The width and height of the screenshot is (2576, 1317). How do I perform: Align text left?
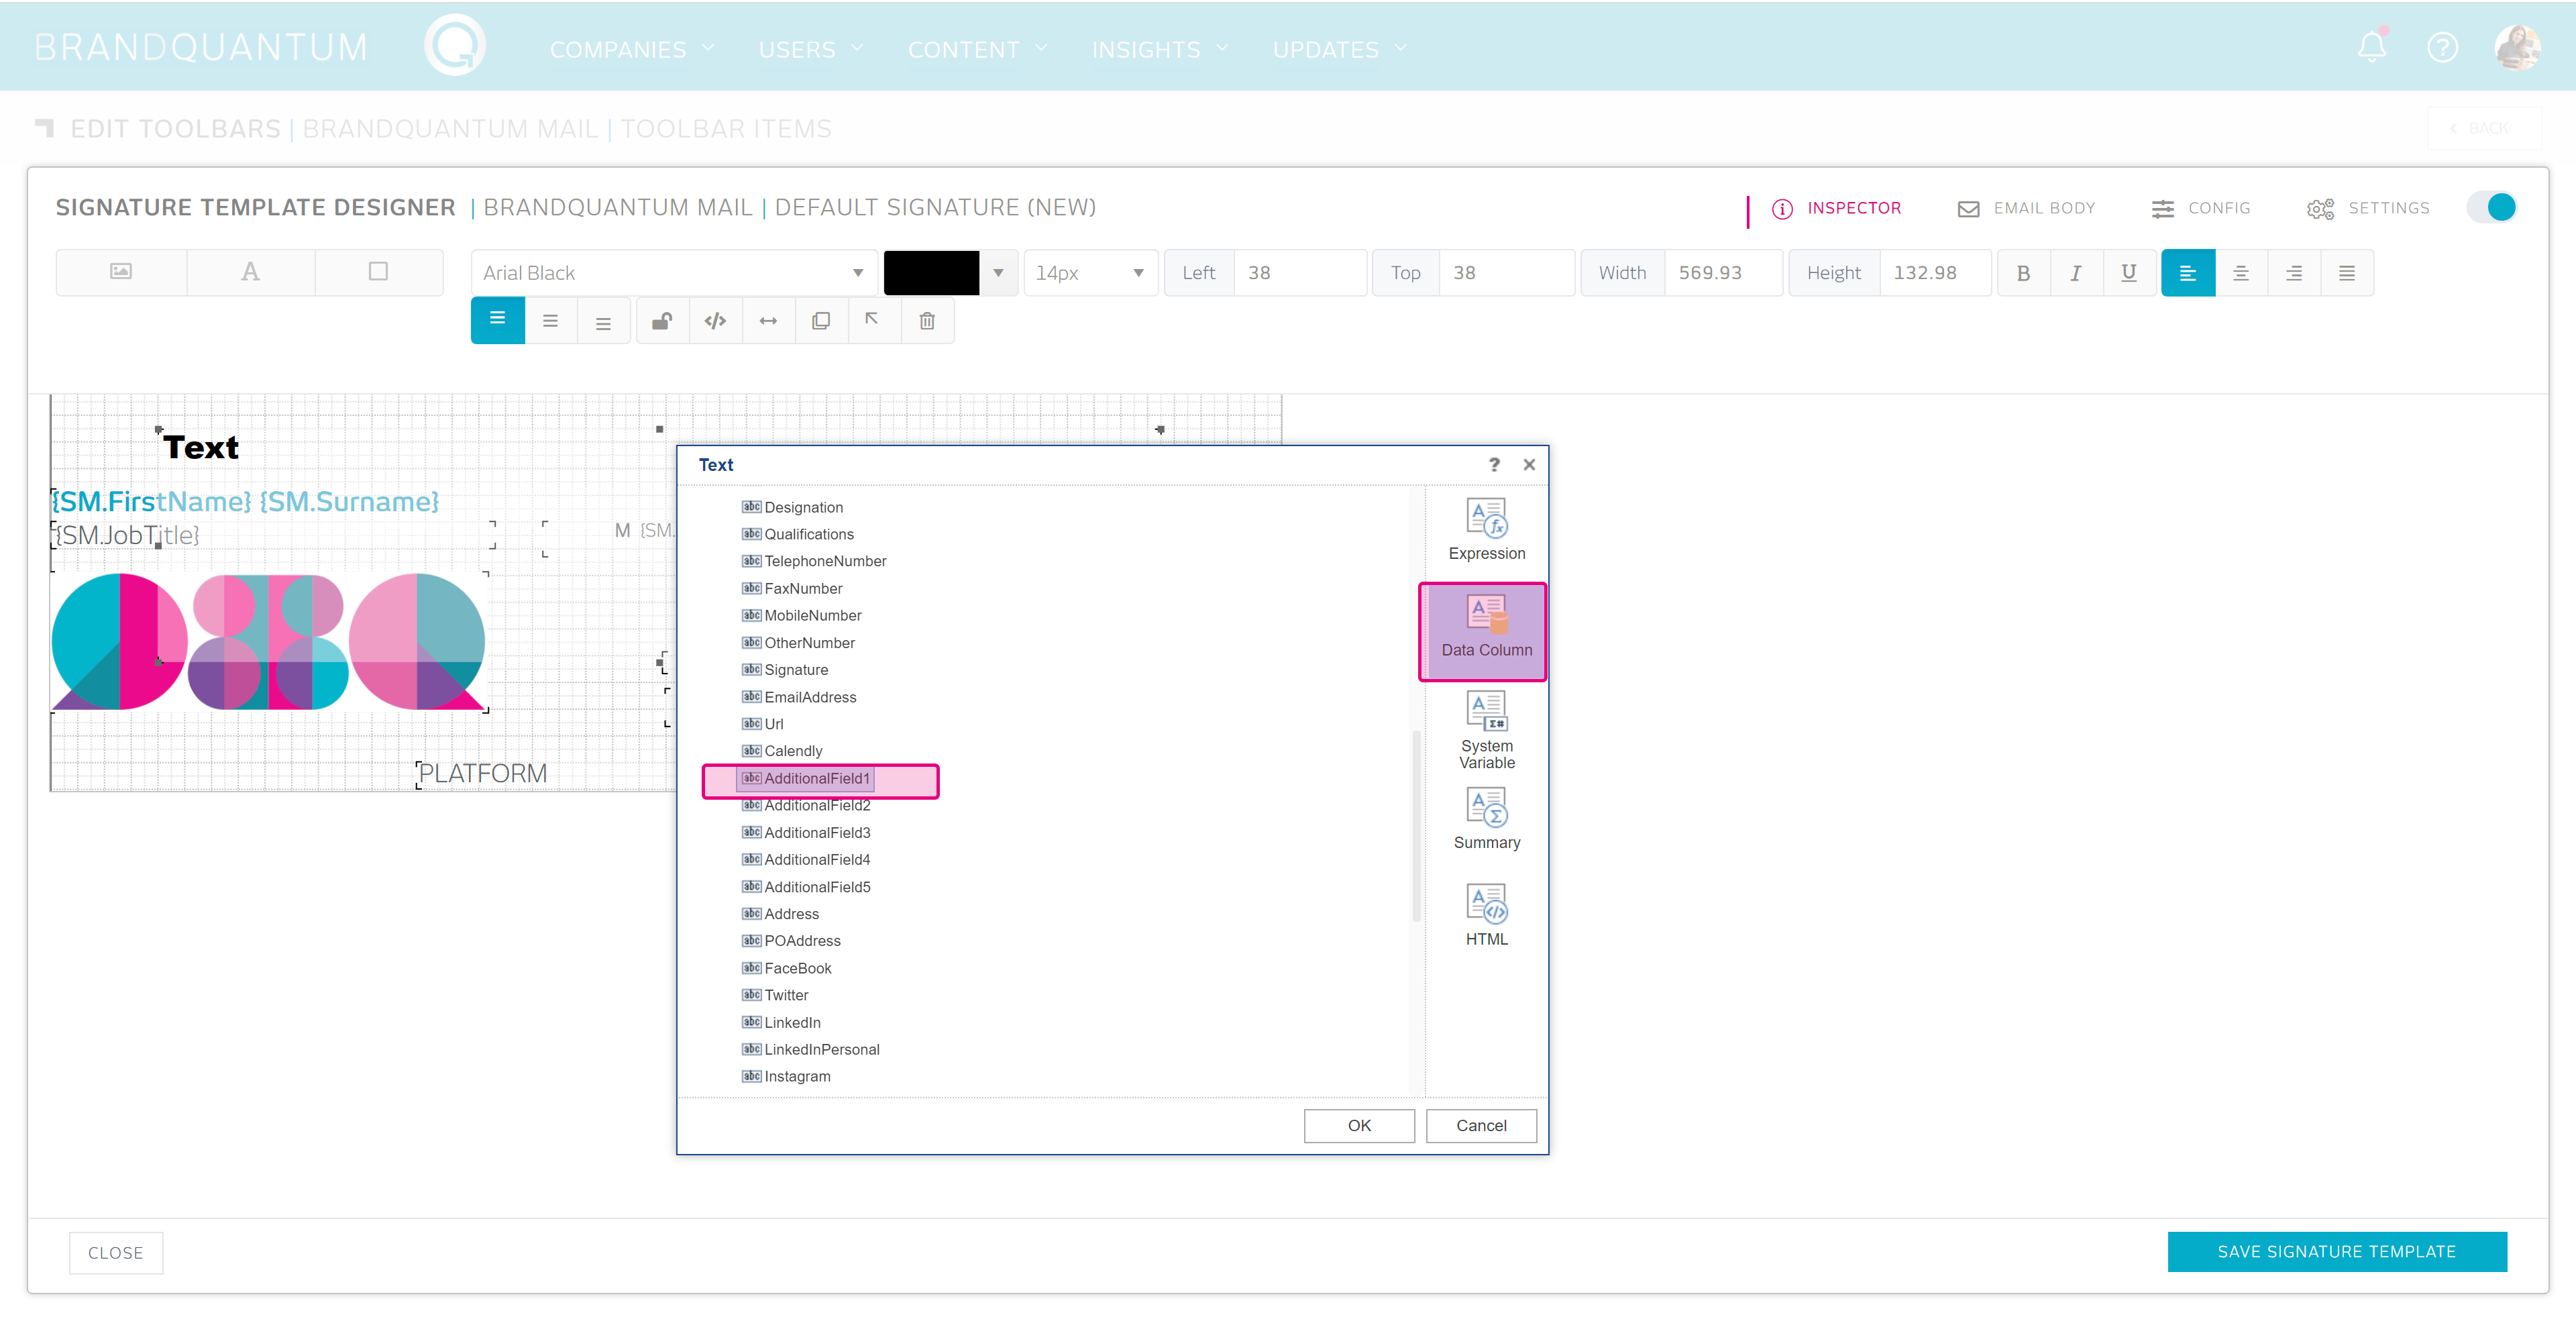[2188, 272]
